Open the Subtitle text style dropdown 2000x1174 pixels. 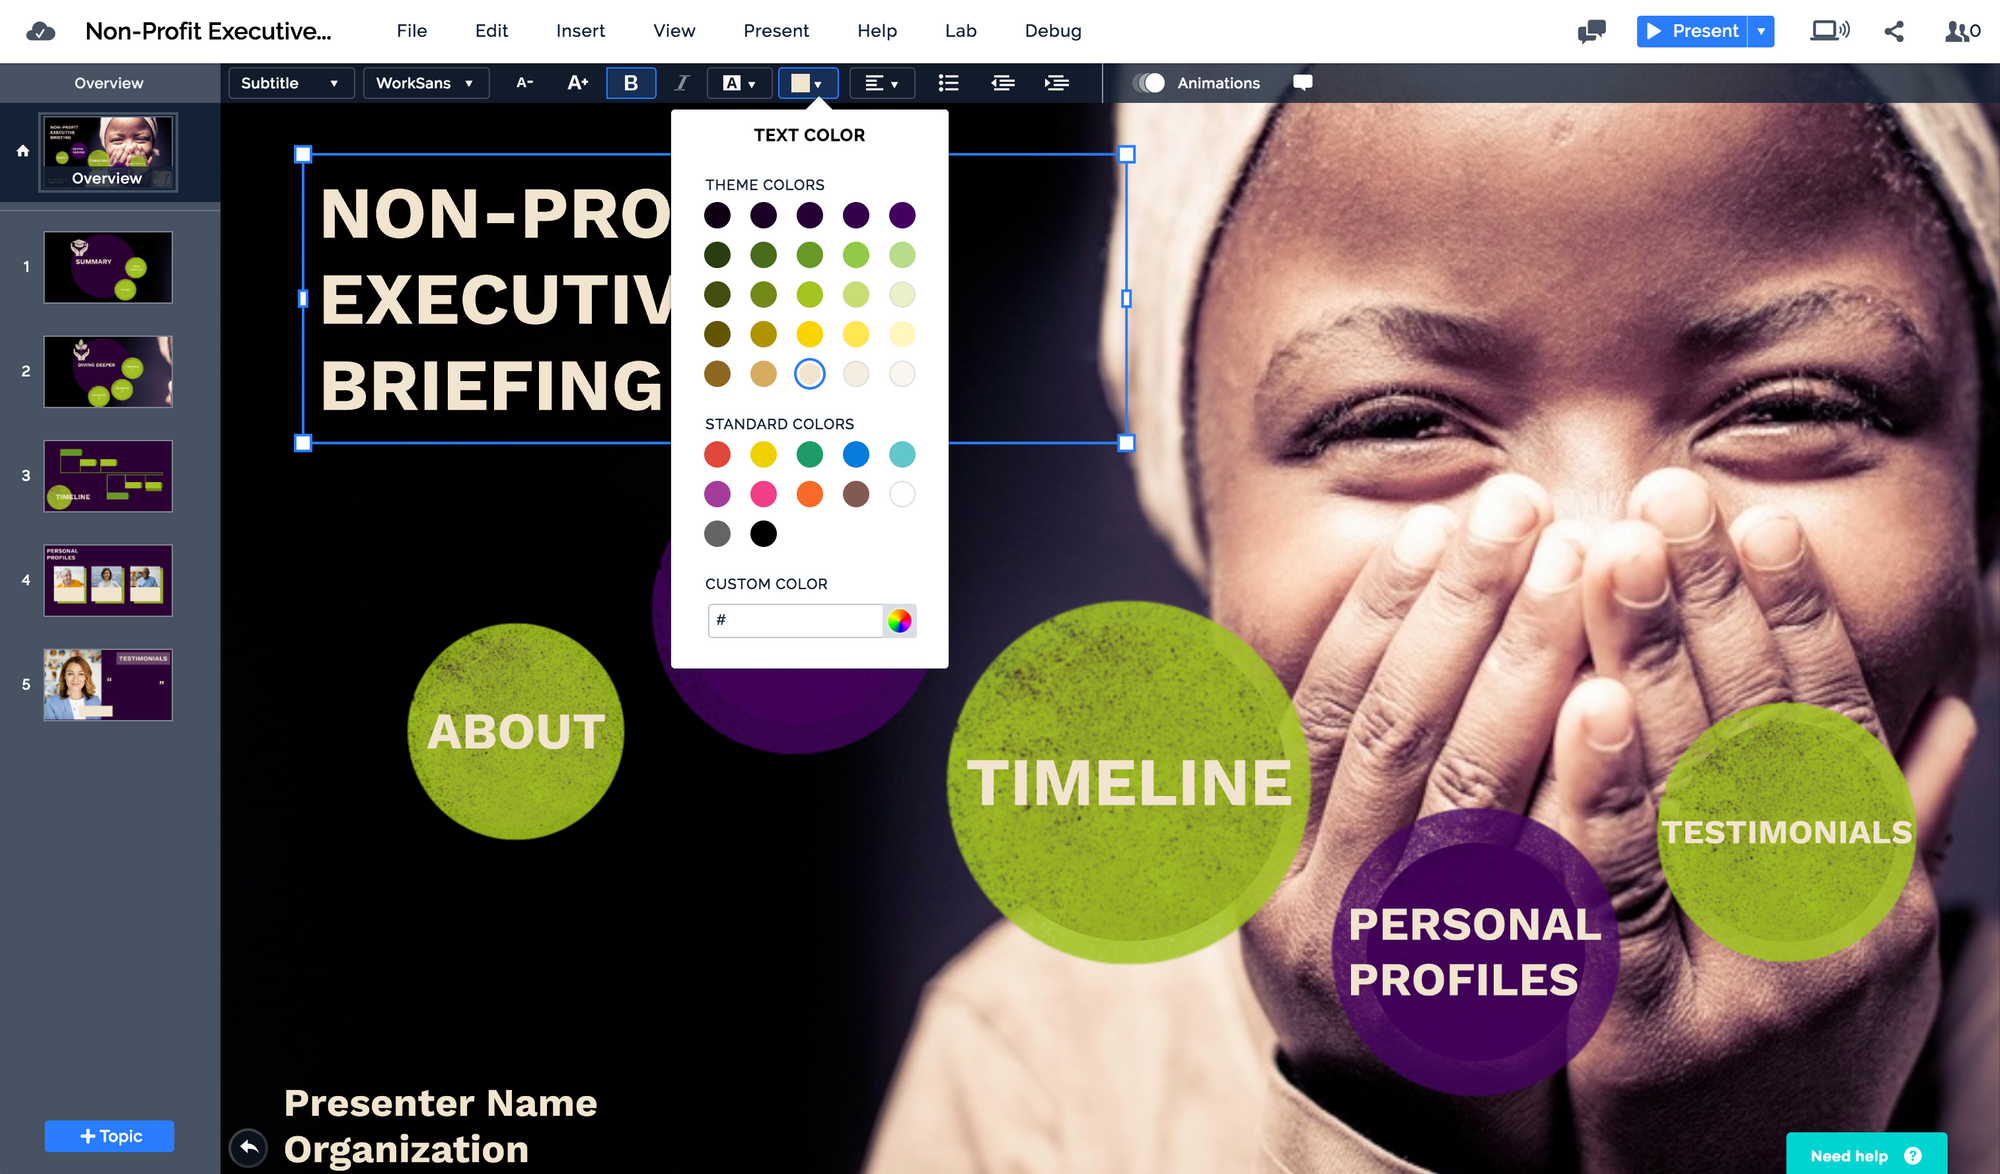coord(291,83)
